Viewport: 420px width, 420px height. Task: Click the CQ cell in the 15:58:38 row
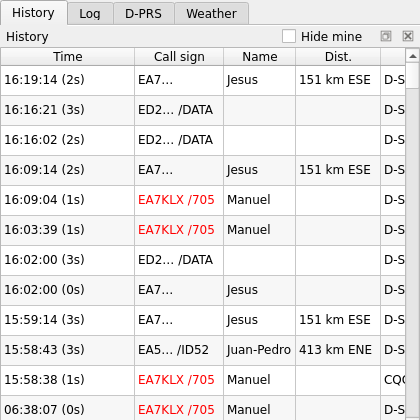tap(393, 380)
